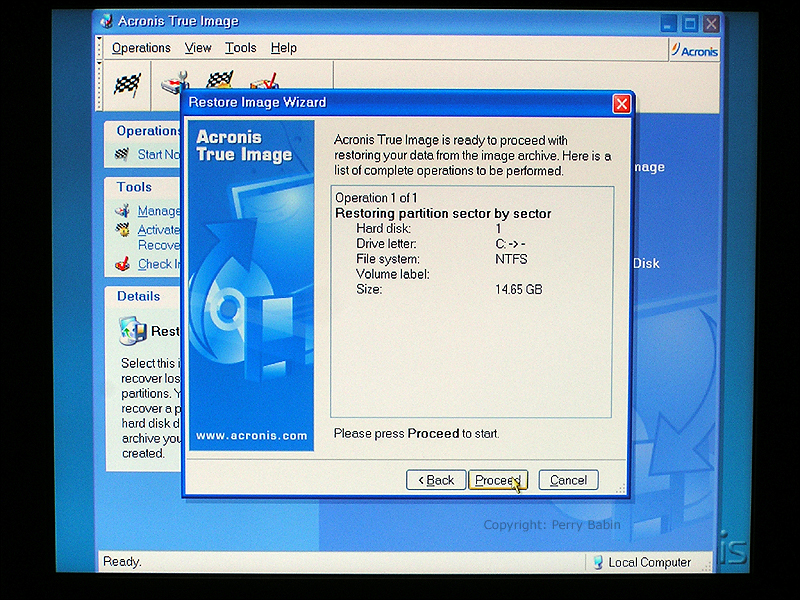Click the Operations panel header
The width and height of the screenshot is (800, 600).
143,131
